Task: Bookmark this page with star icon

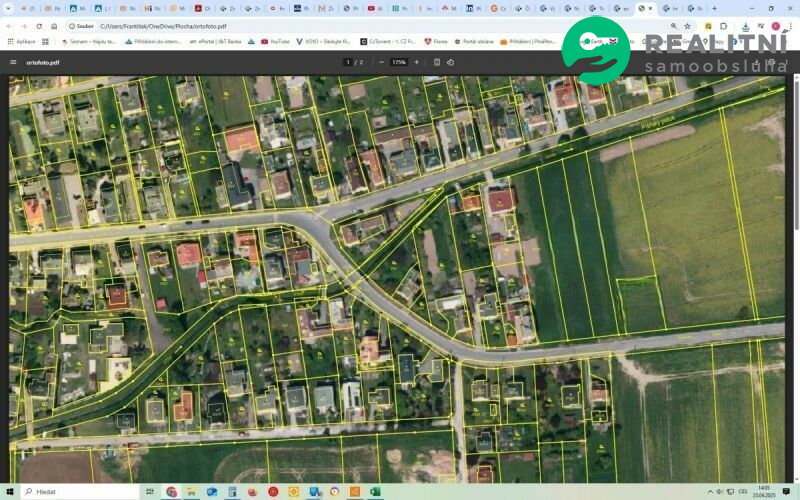Action: [687, 26]
